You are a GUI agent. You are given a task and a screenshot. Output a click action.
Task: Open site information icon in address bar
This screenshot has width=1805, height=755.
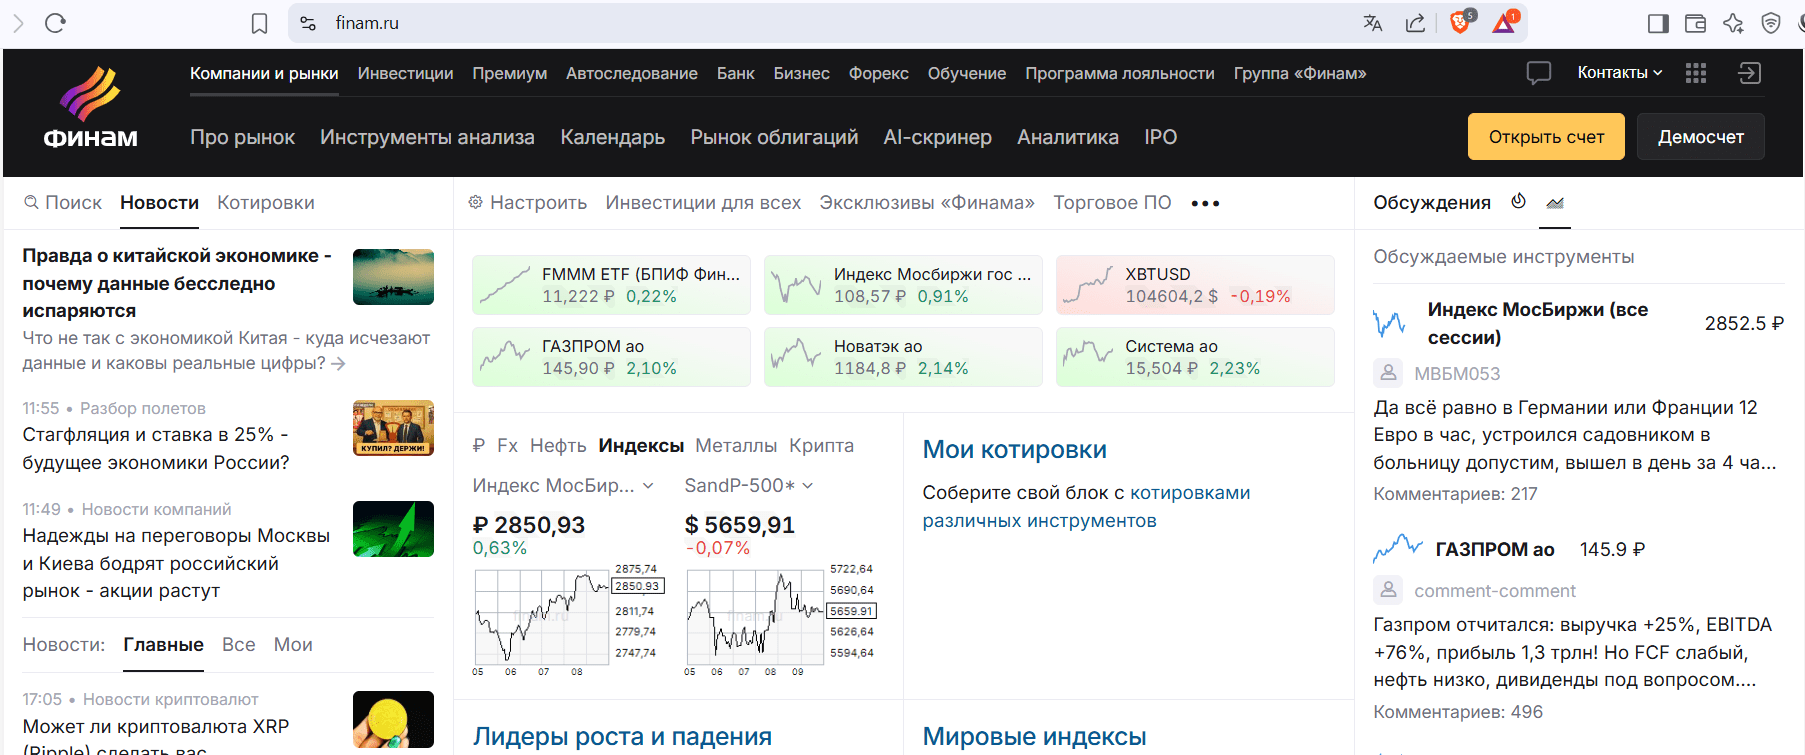(308, 23)
